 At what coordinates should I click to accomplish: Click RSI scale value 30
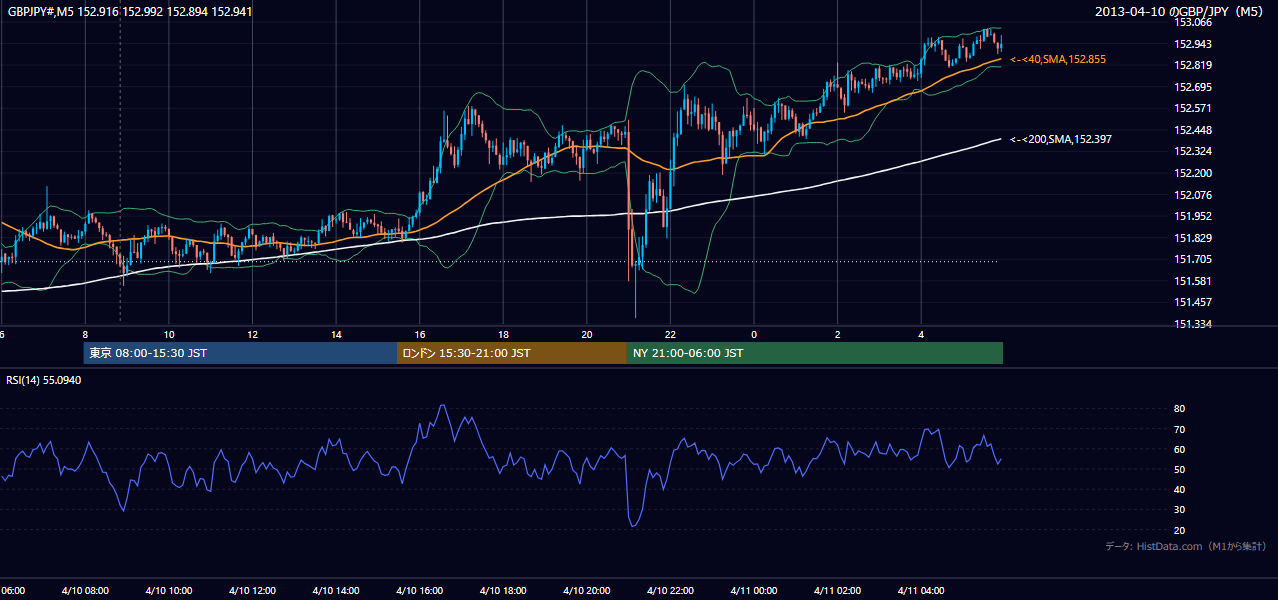pos(1179,510)
